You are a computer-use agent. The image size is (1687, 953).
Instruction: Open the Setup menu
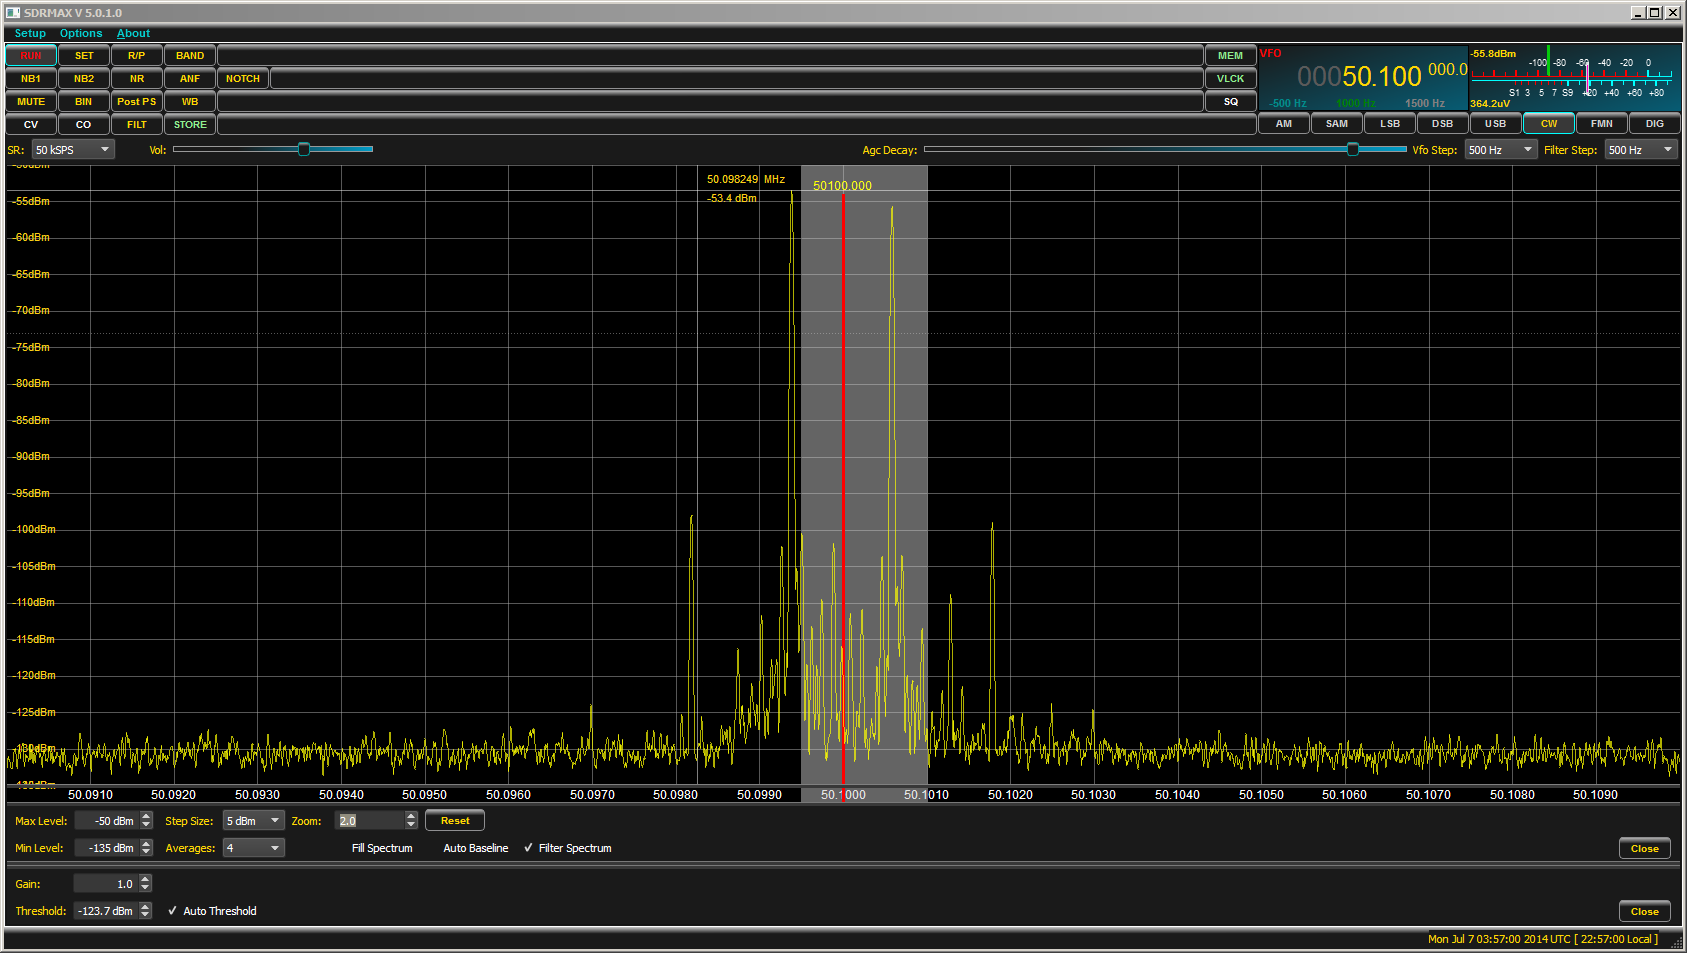pyautogui.click(x=30, y=33)
